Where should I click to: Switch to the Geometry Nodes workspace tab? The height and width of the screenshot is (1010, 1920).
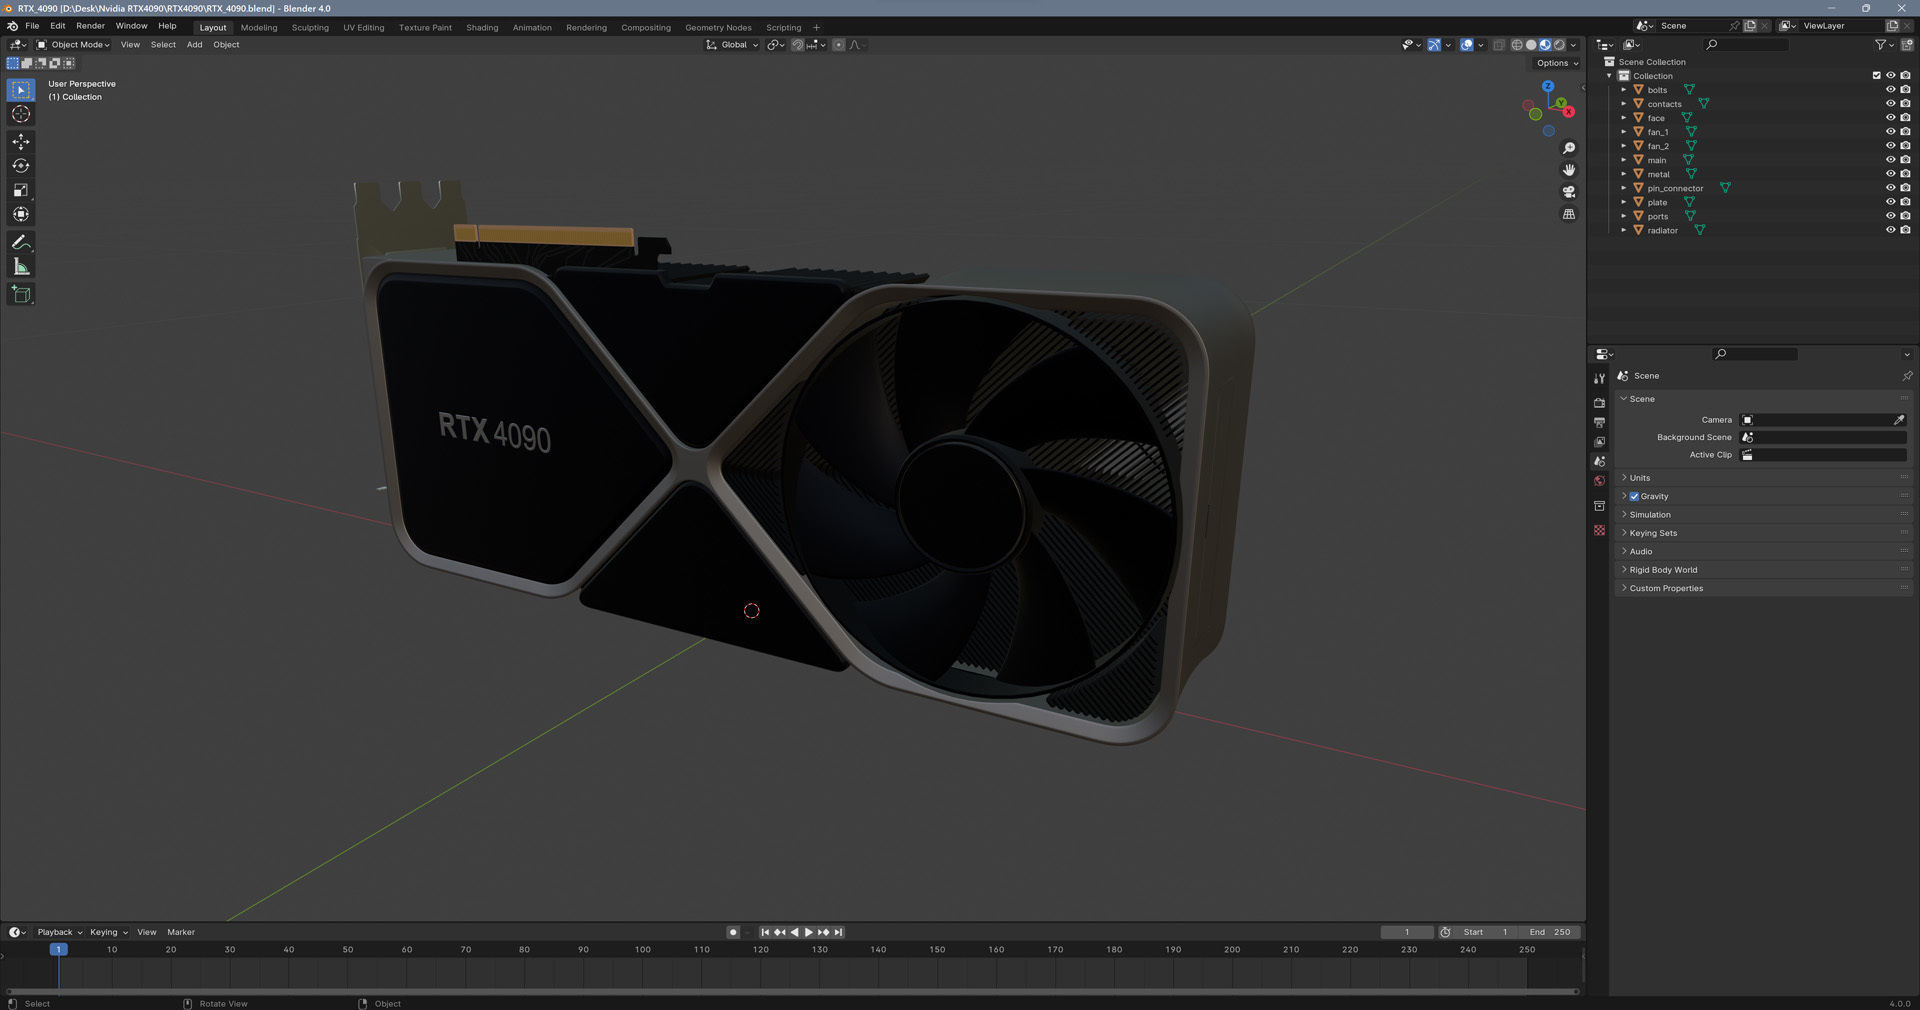[718, 28]
